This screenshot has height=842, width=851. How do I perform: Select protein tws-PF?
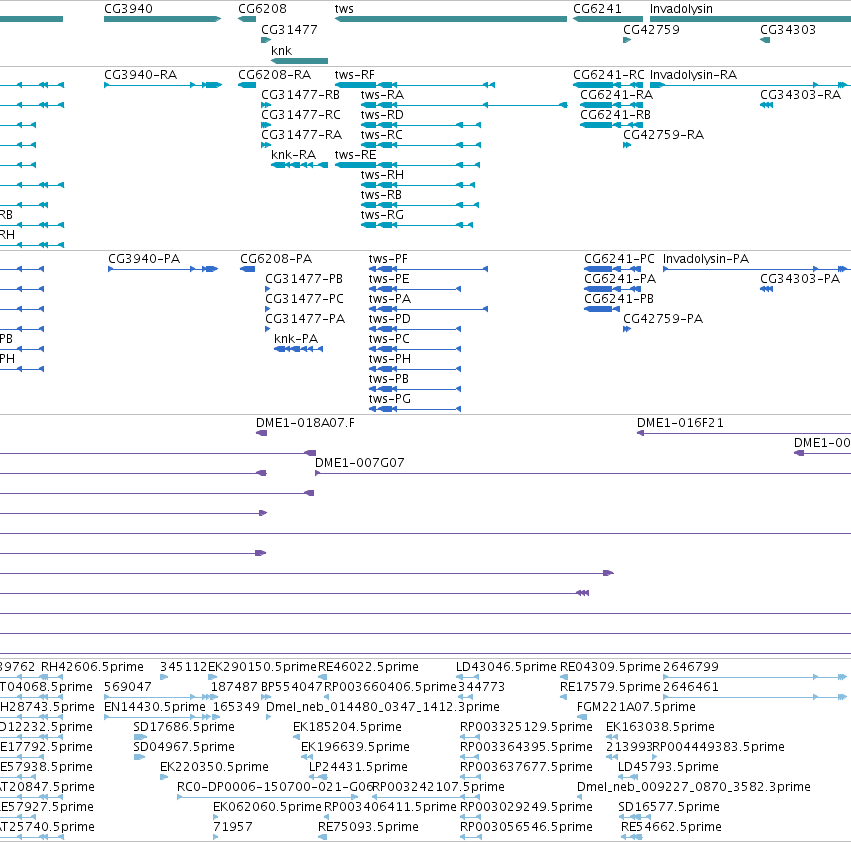pyautogui.click(x=388, y=258)
